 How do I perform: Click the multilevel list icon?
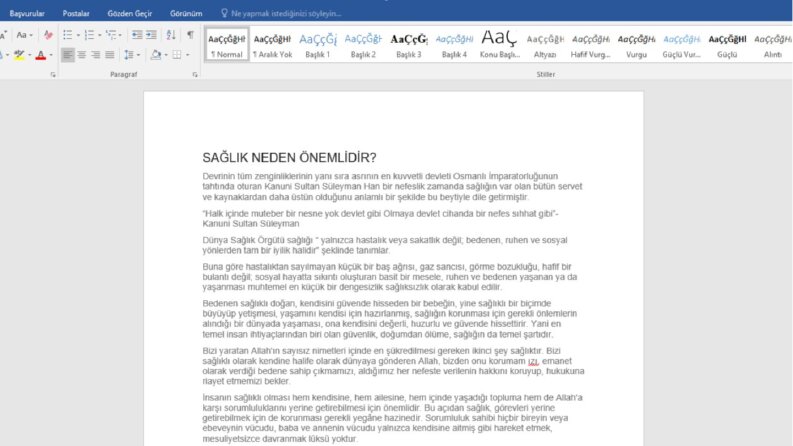(x=111, y=35)
